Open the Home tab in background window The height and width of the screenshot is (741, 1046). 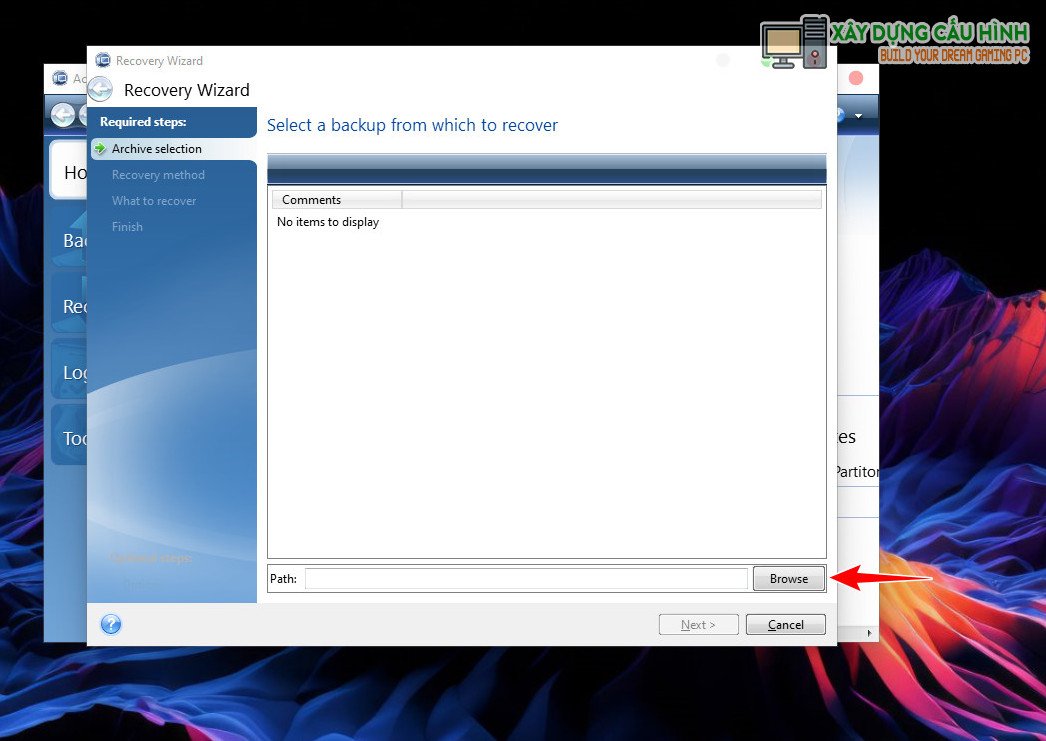(x=70, y=172)
